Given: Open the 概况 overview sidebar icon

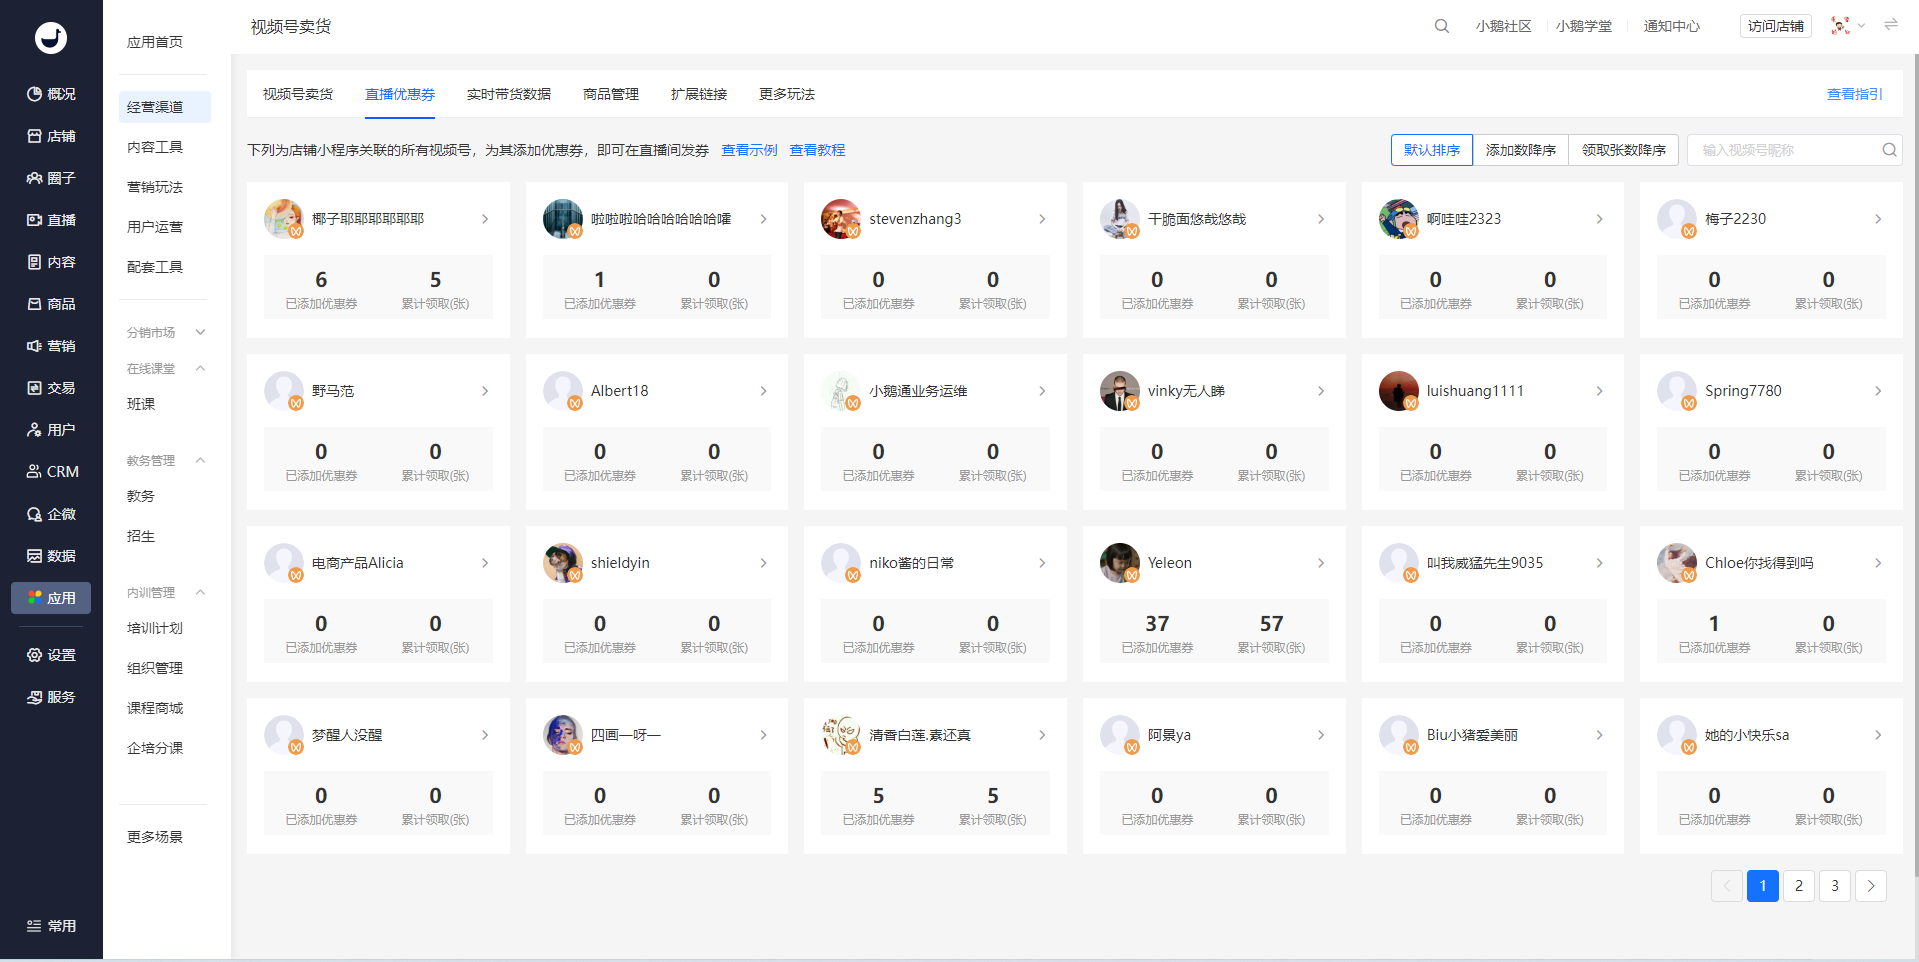Looking at the screenshot, I should point(51,94).
